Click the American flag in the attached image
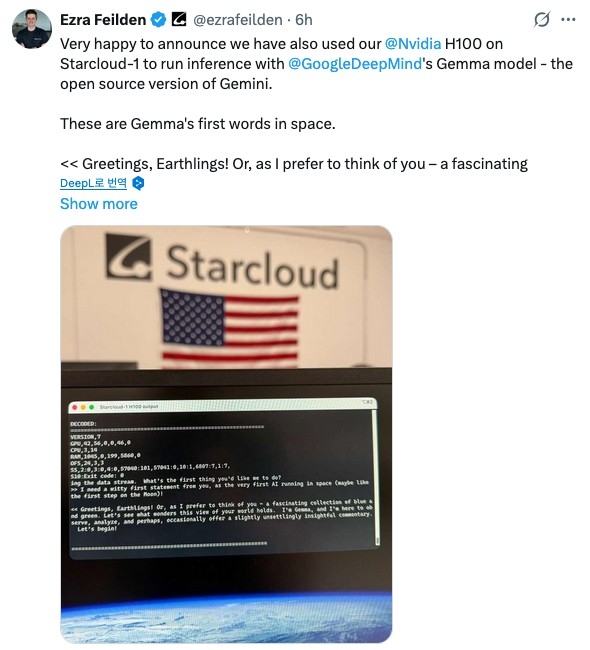The width and height of the screenshot is (590, 650). click(229, 327)
